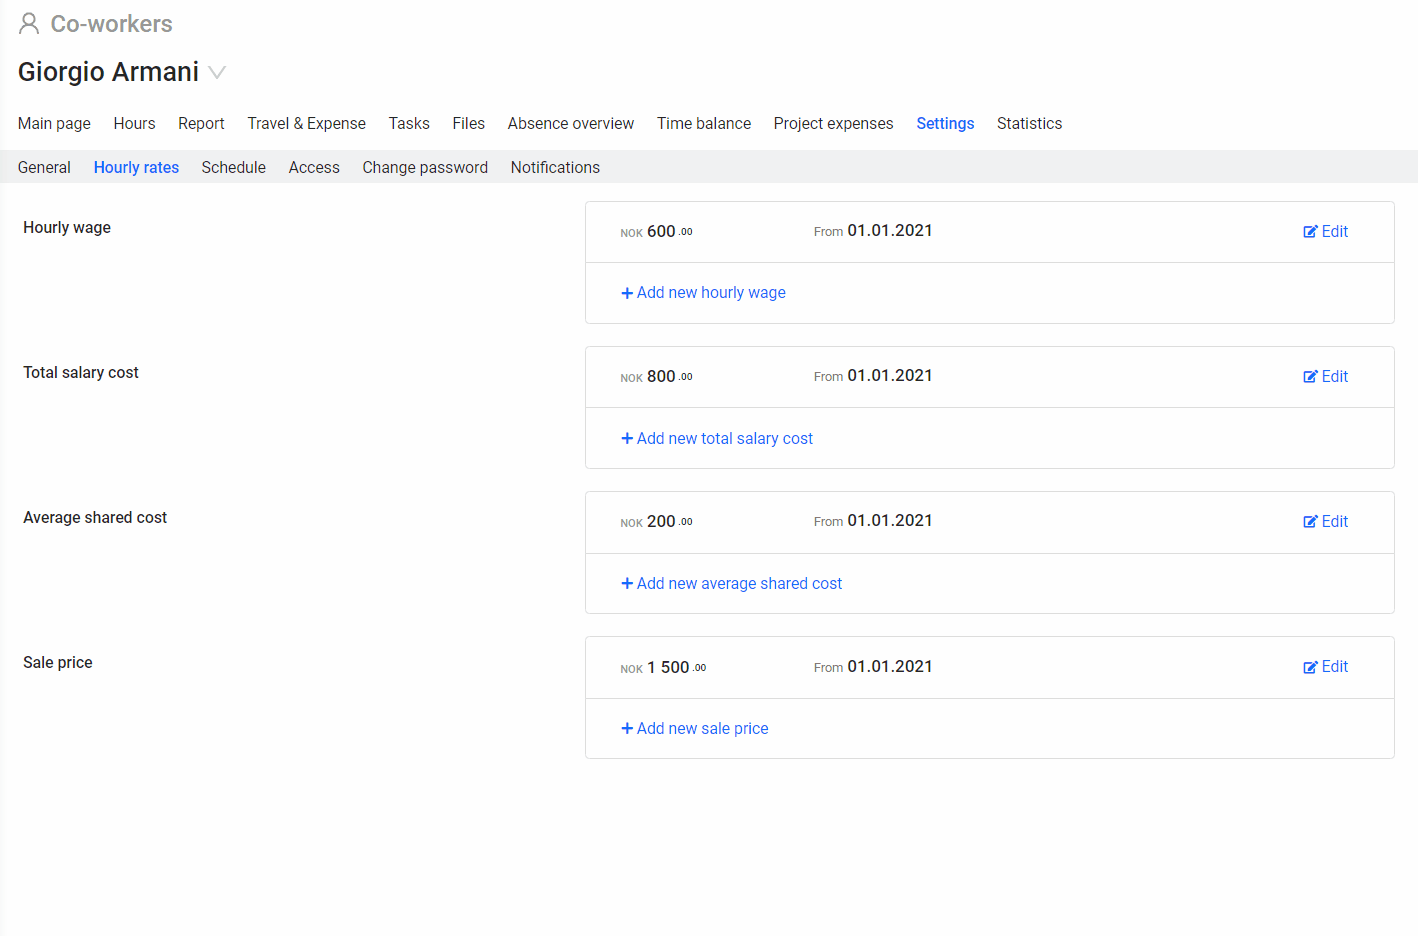
Task: Click the Average shared cost section label
Action: (95, 517)
